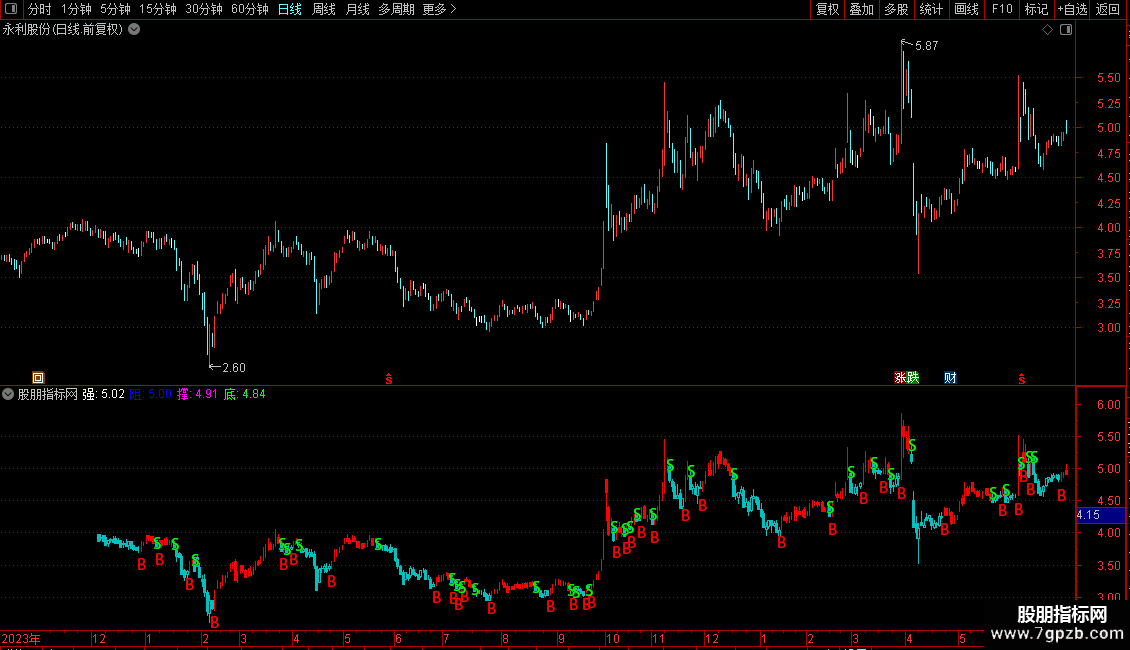The image size is (1130, 650).
Task: Click the 5.87 high price label
Action: click(x=926, y=46)
